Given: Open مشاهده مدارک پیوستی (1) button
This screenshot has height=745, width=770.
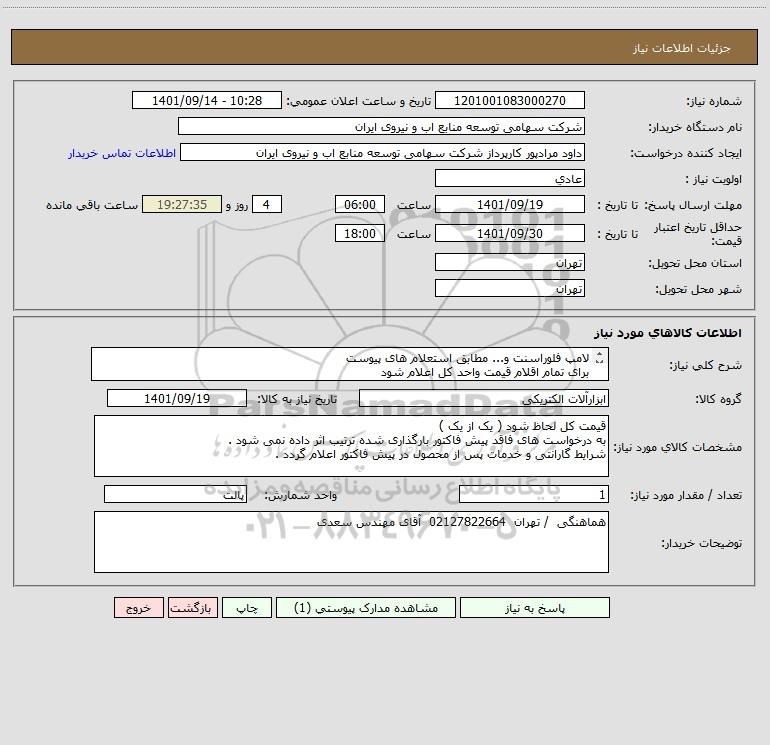Looking at the screenshot, I should click(x=366, y=607).
